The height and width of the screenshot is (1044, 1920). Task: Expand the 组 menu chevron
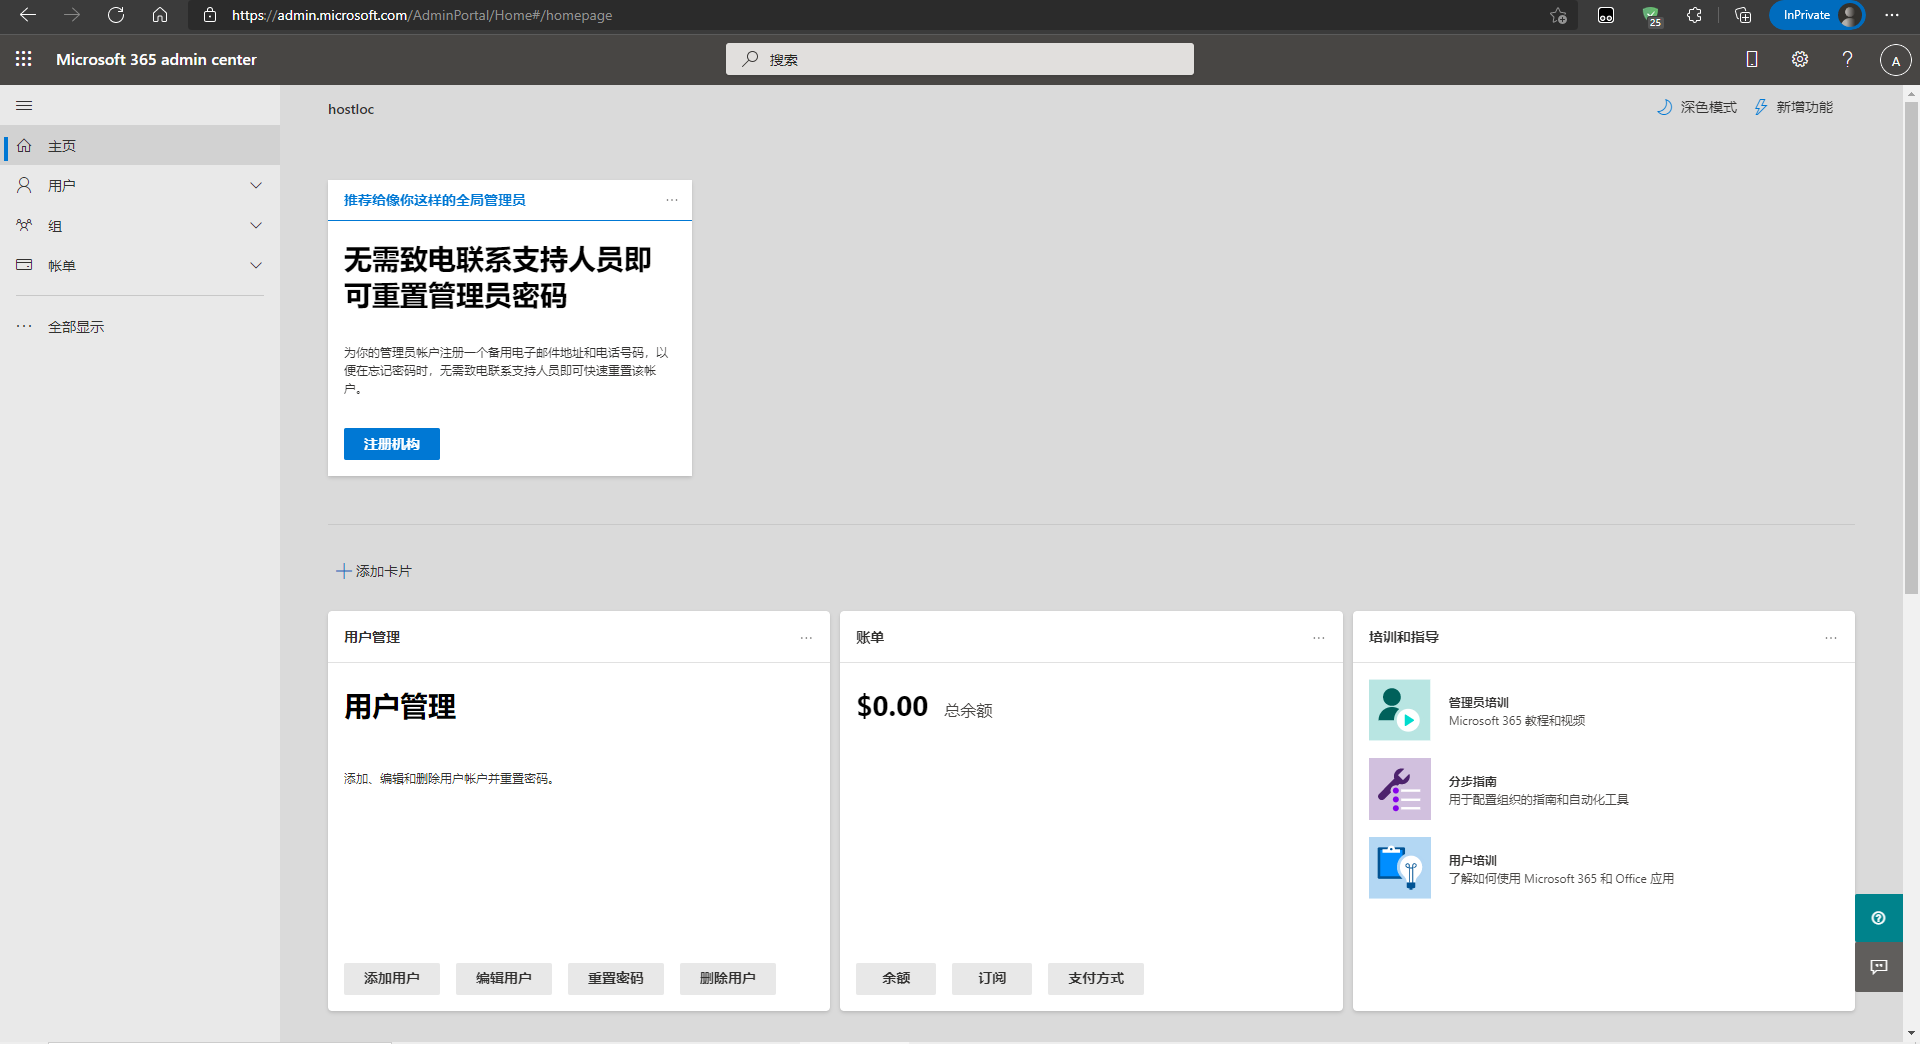point(256,226)
